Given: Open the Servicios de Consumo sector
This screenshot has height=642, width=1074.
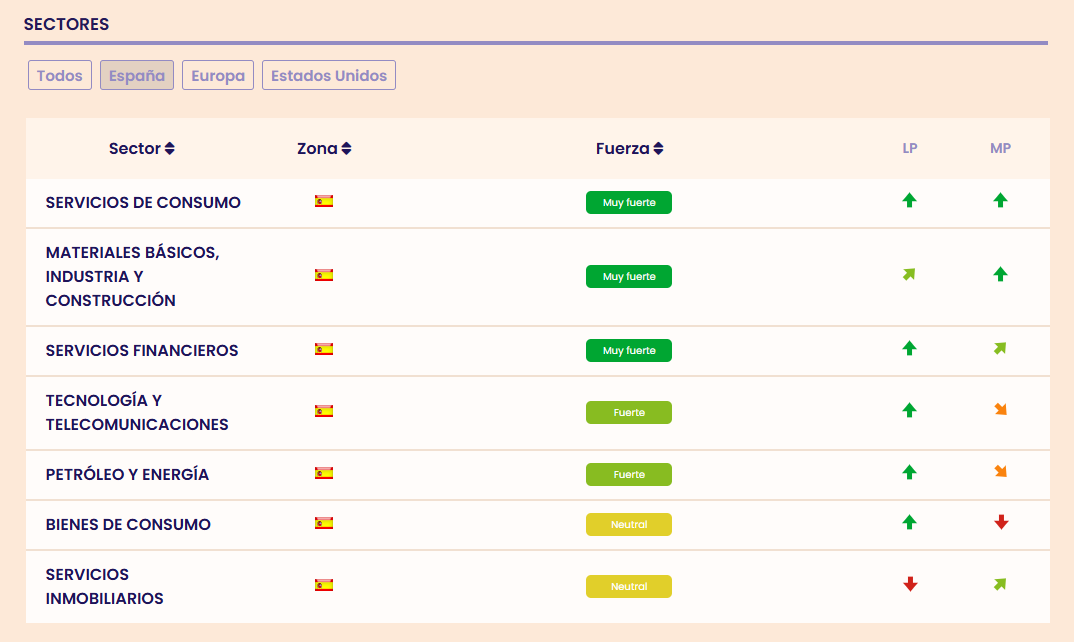Looking at the screenshot, I should pyautogui.click(x=143, y=203).
